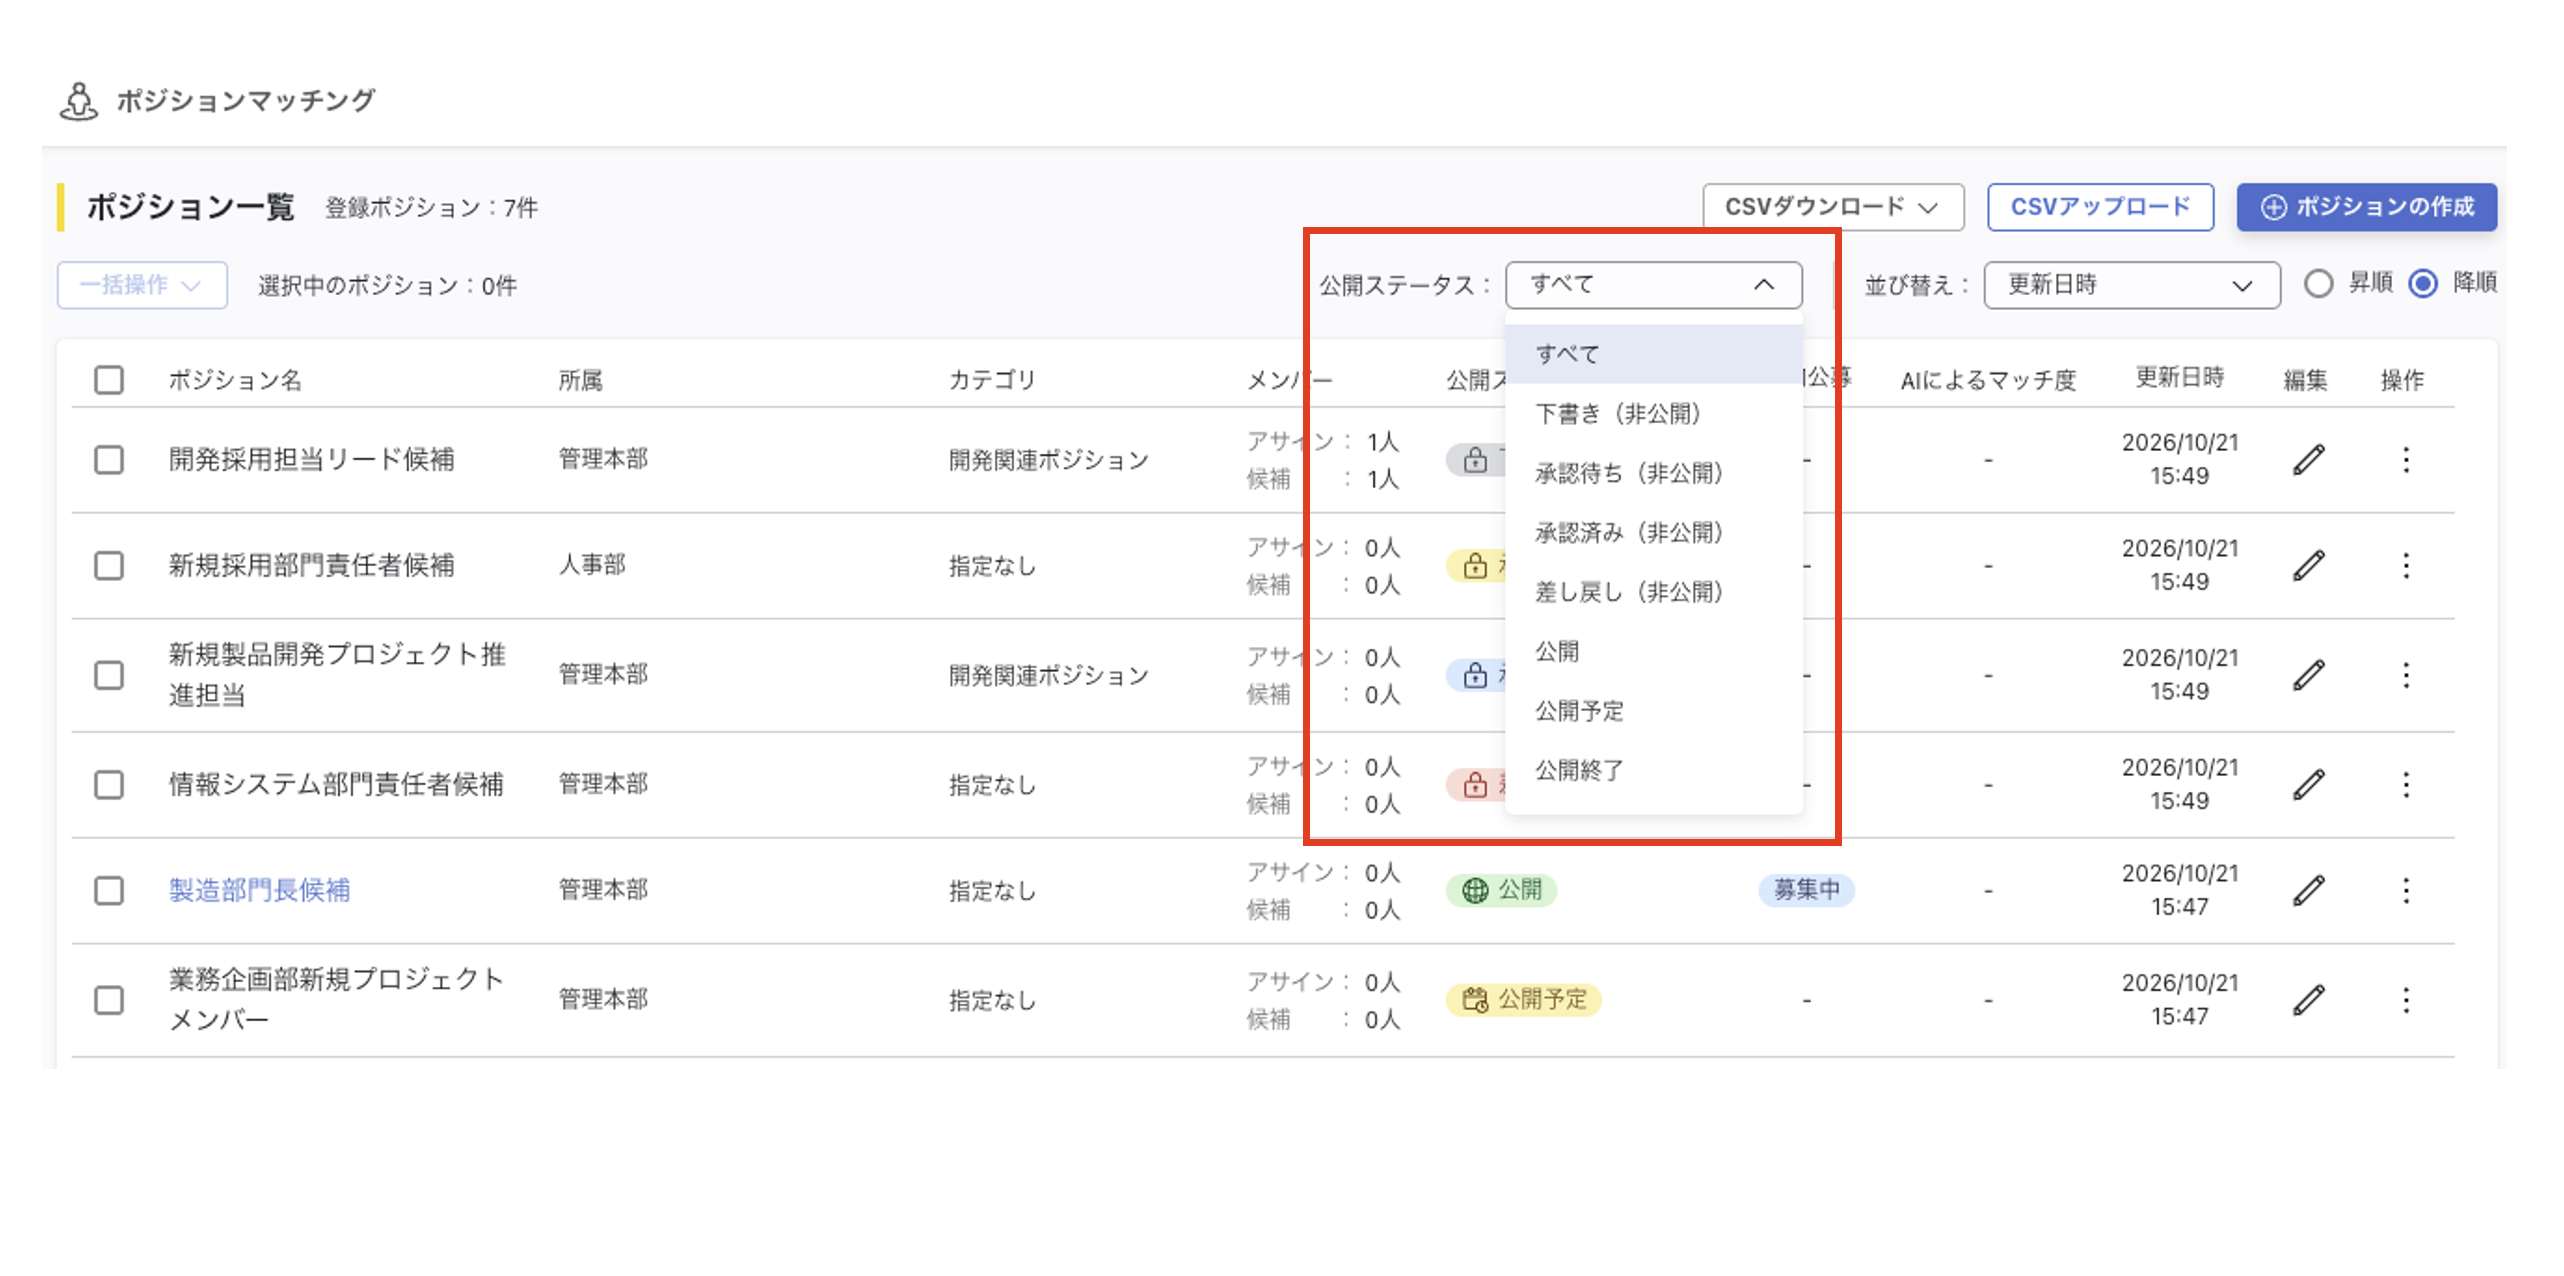The width and height of the screenshot is (2564, 1276).
Task: Check the box for 開発採用担当リード候補
Action: point(109,460)
